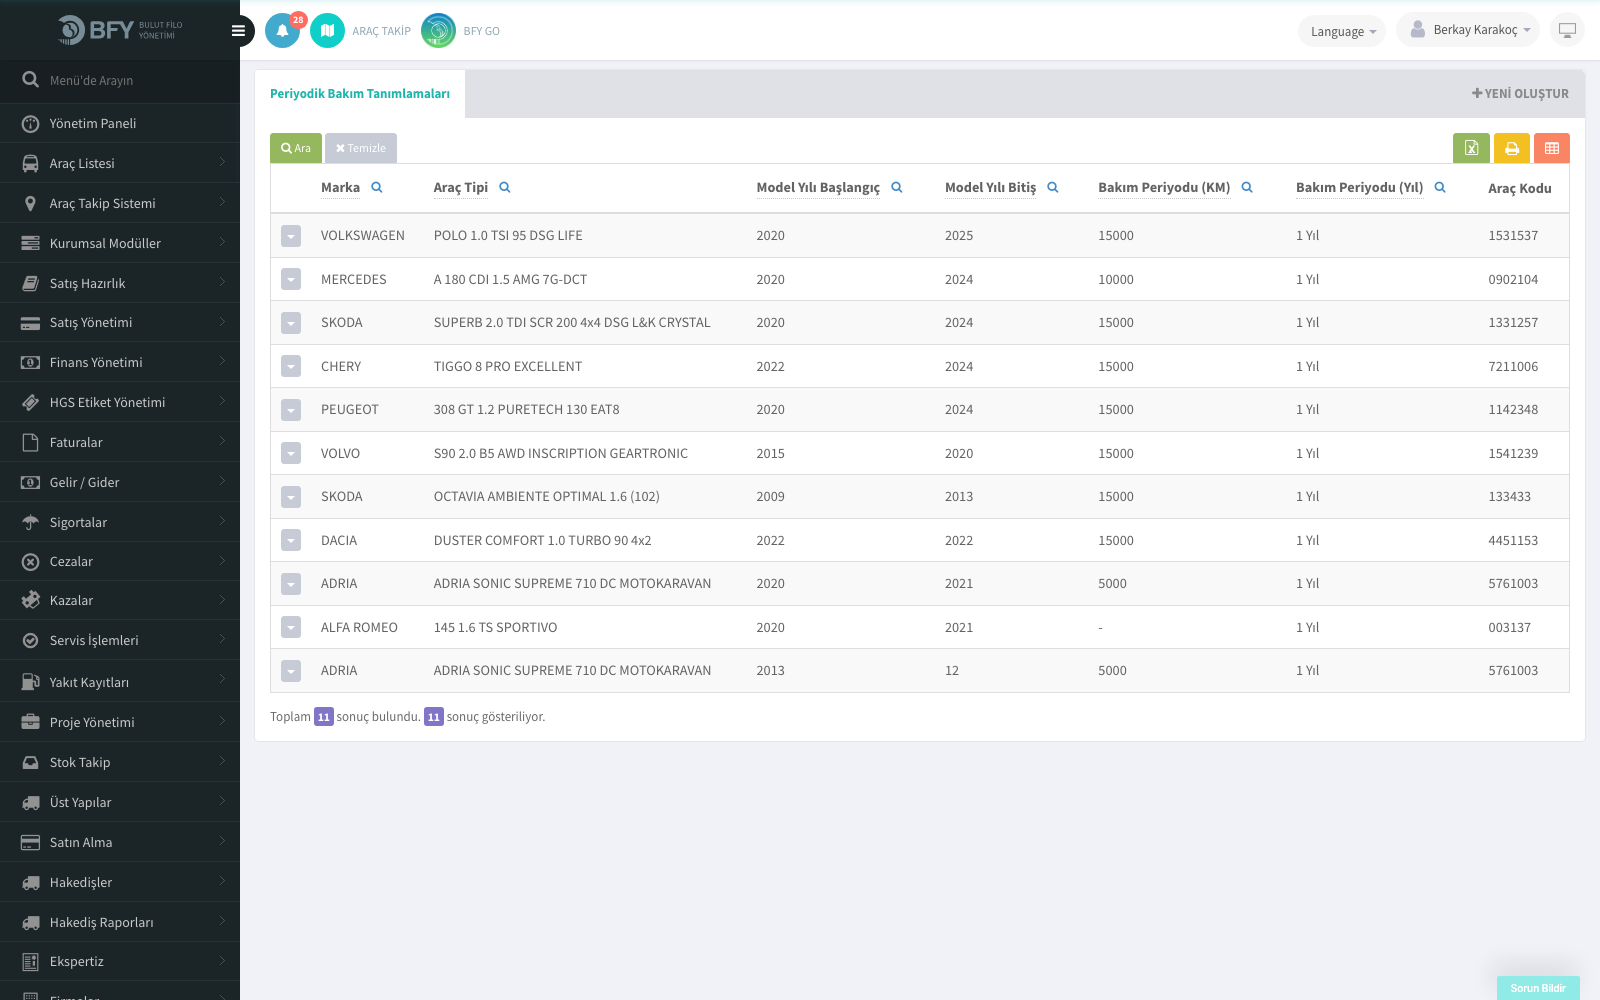The width and height of the screenshot is (1600, 1000).
Task: Sort by Marka column header
Action: tap(340, 188)
